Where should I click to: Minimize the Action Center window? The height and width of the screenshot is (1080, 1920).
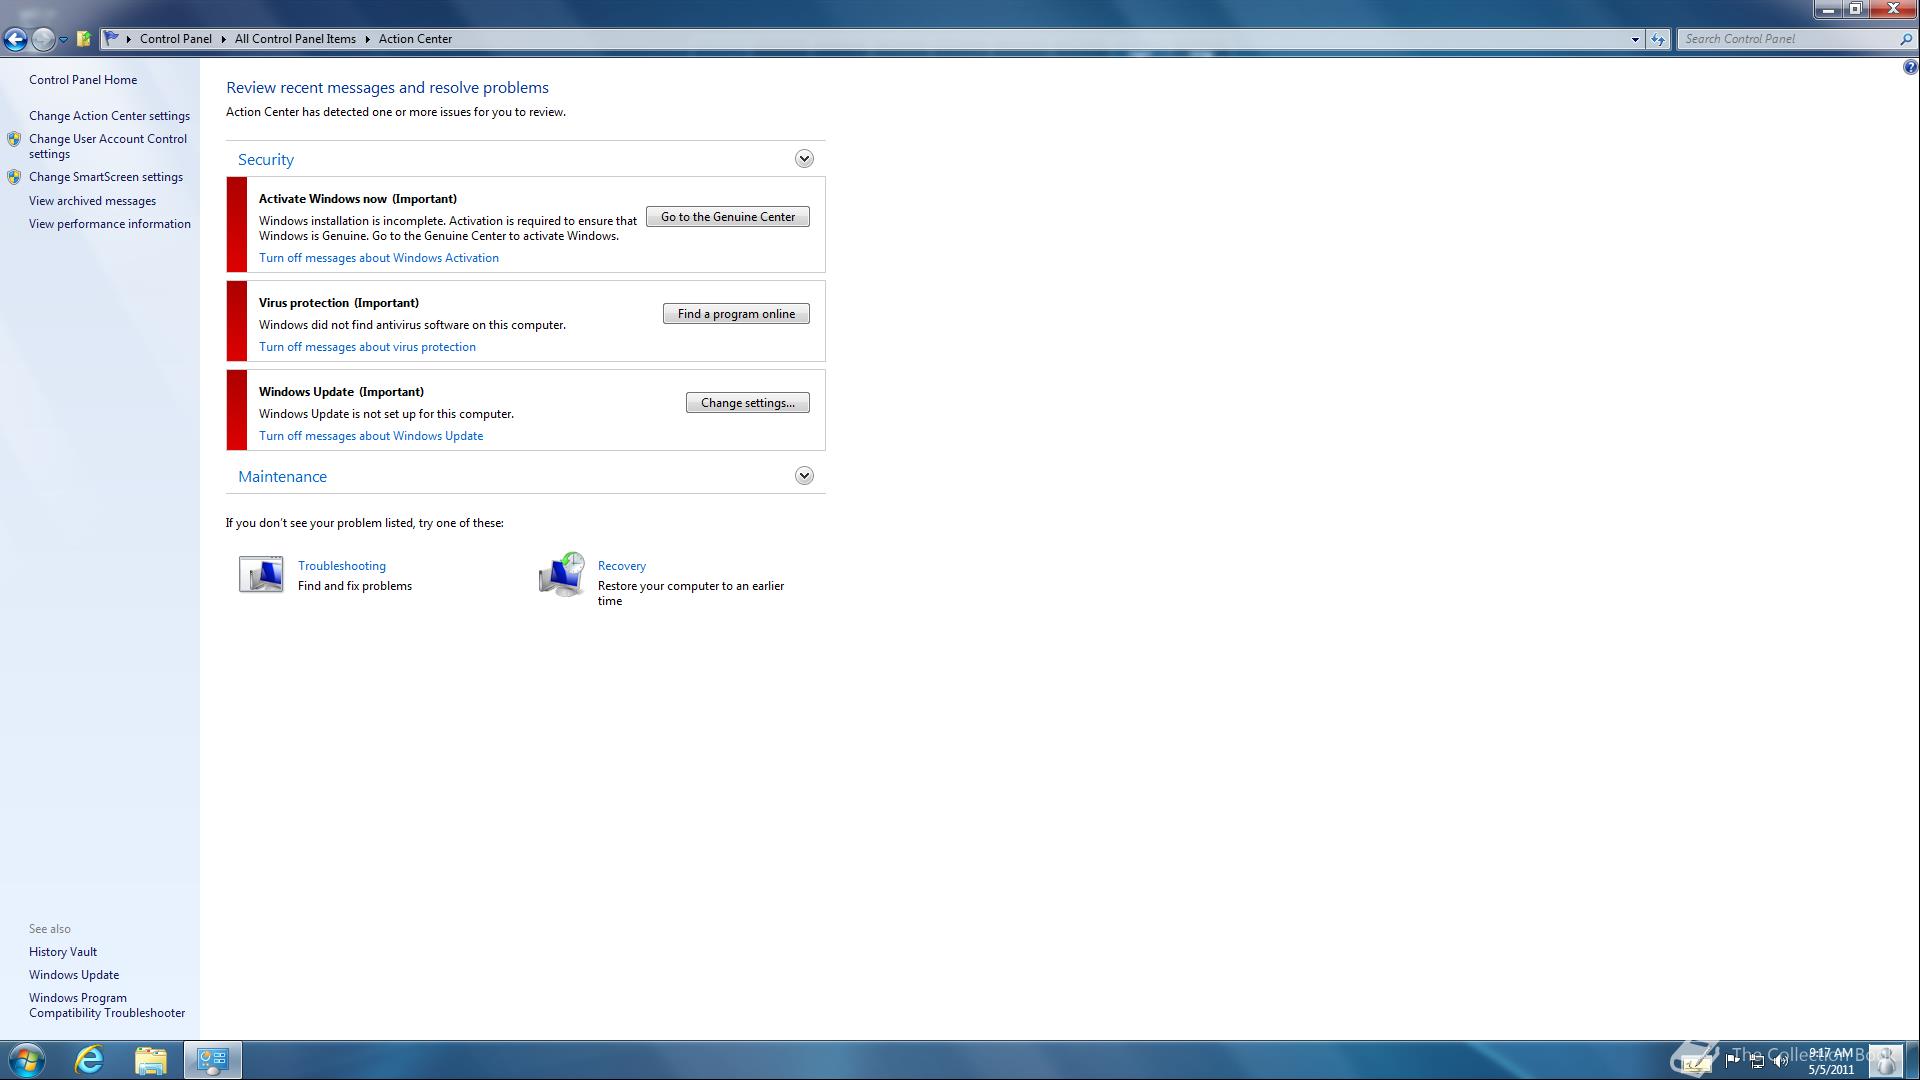1828,9
